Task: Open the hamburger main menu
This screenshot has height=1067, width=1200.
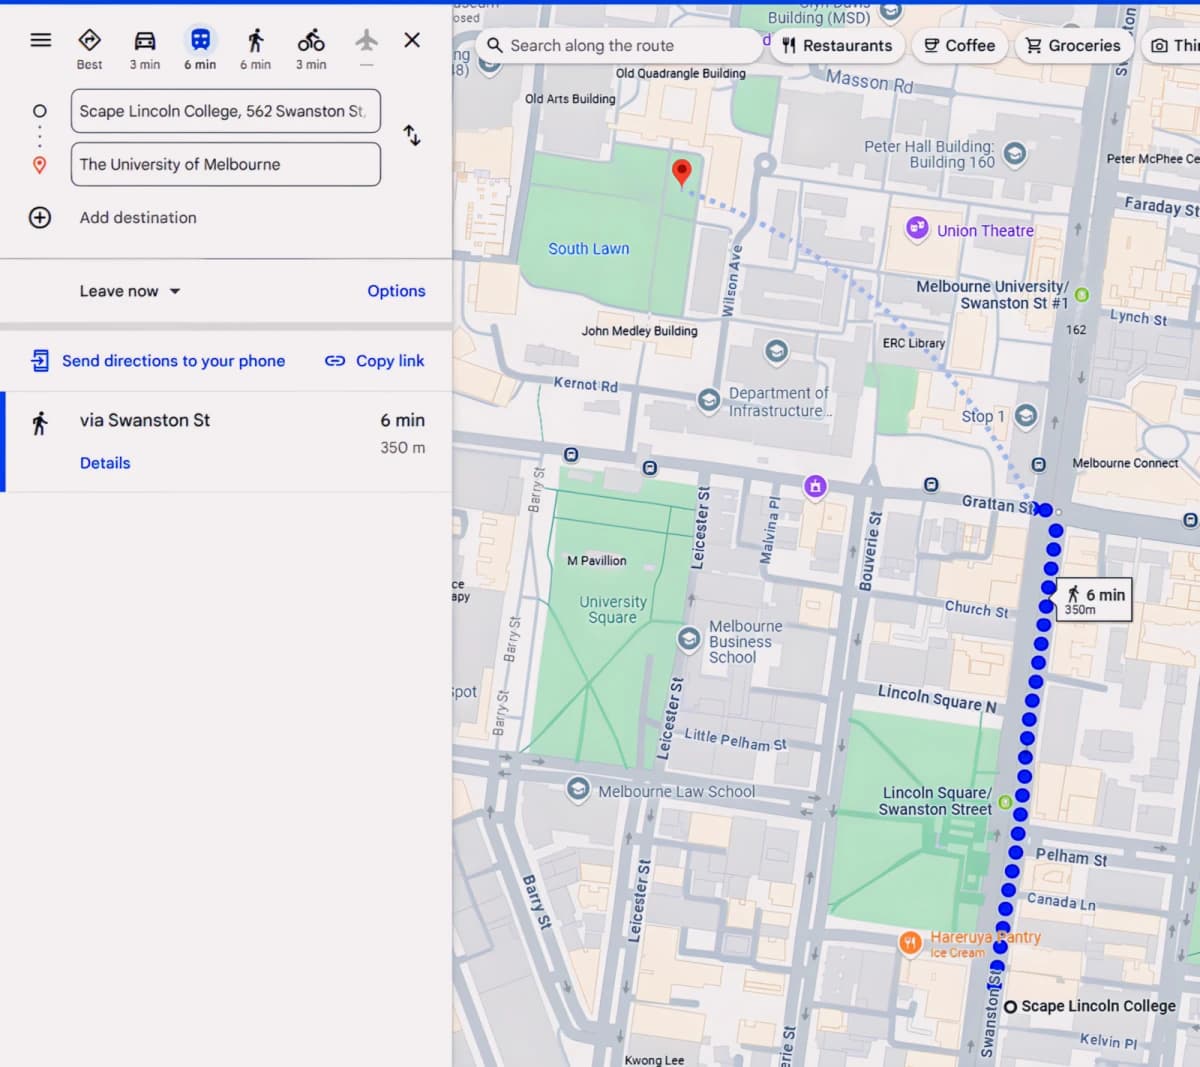Action: click(40, 40)
